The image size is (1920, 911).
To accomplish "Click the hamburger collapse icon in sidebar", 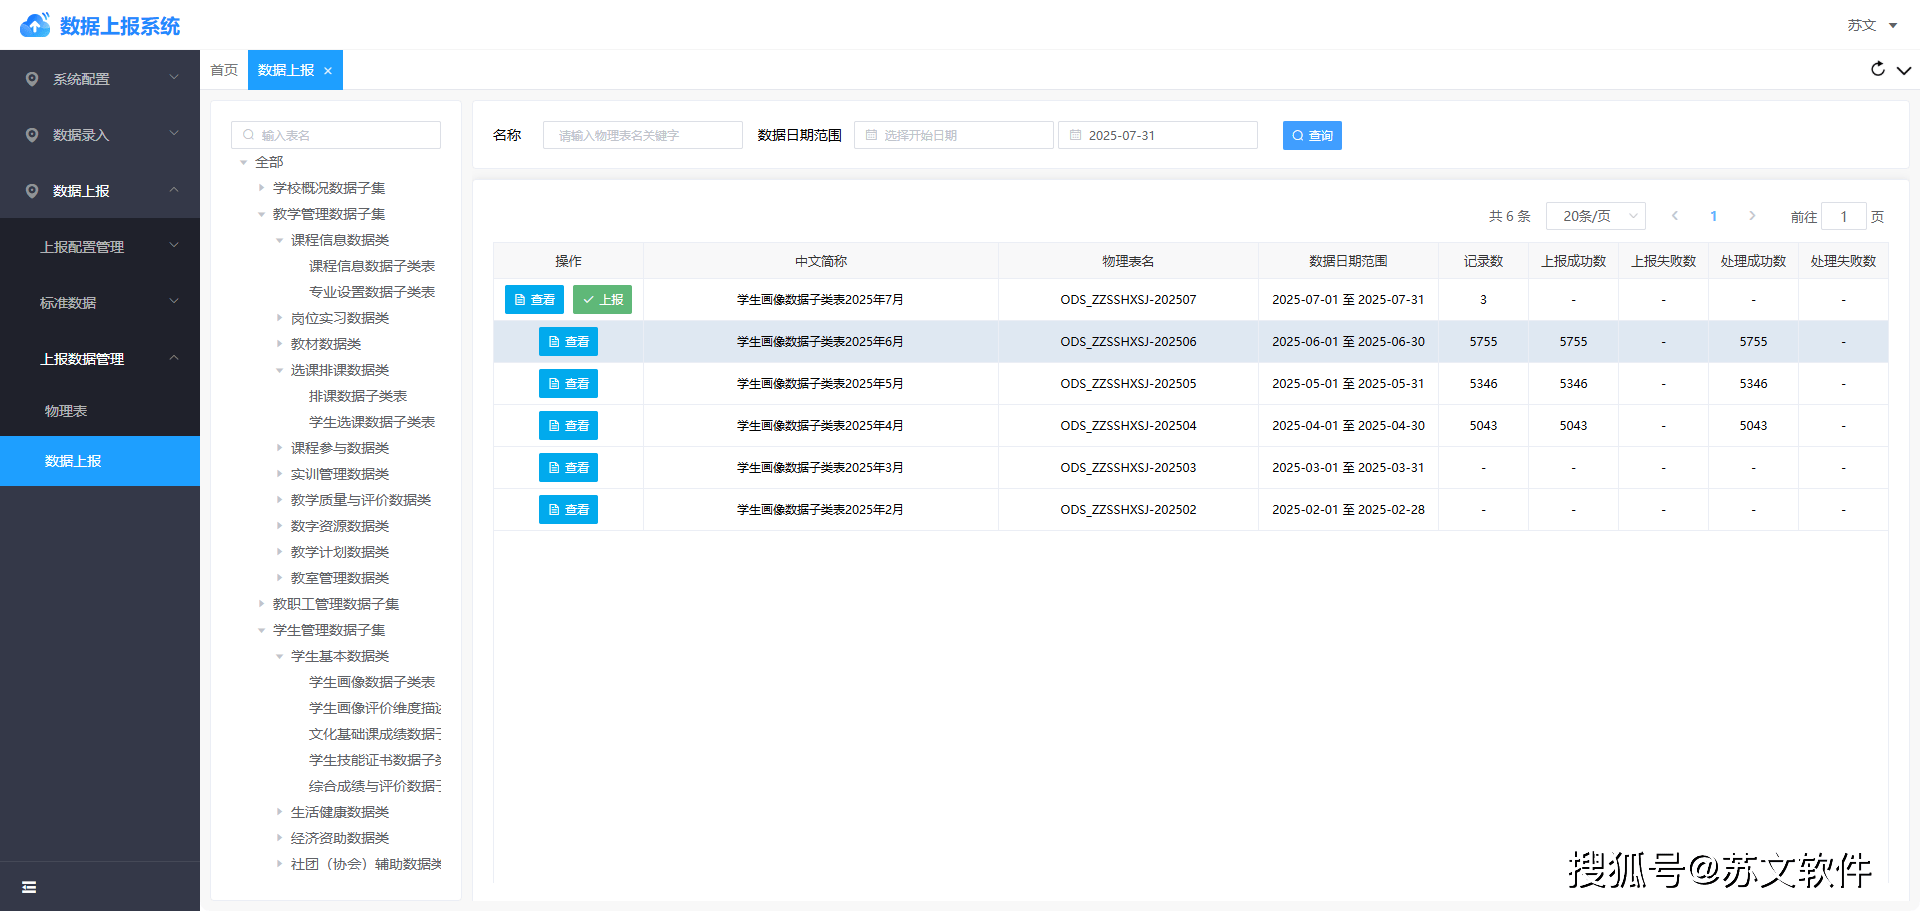I will point(29,887).
